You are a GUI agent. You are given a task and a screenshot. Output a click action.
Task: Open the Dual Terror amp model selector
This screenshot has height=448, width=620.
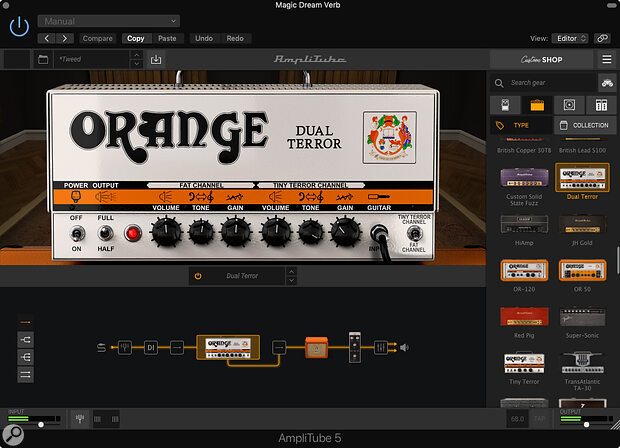tap(242, 276)
